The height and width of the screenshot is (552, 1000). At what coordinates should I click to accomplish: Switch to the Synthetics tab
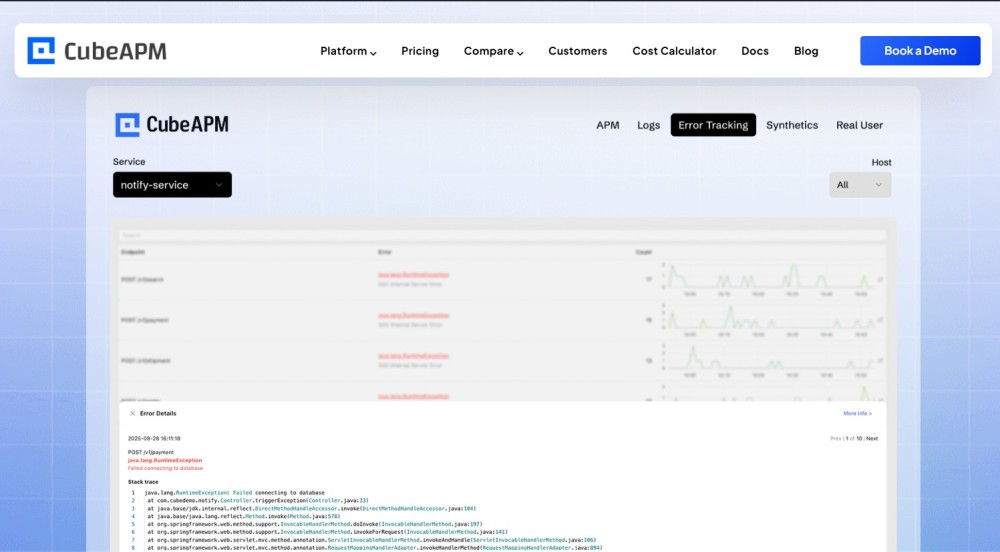(792, 125)
